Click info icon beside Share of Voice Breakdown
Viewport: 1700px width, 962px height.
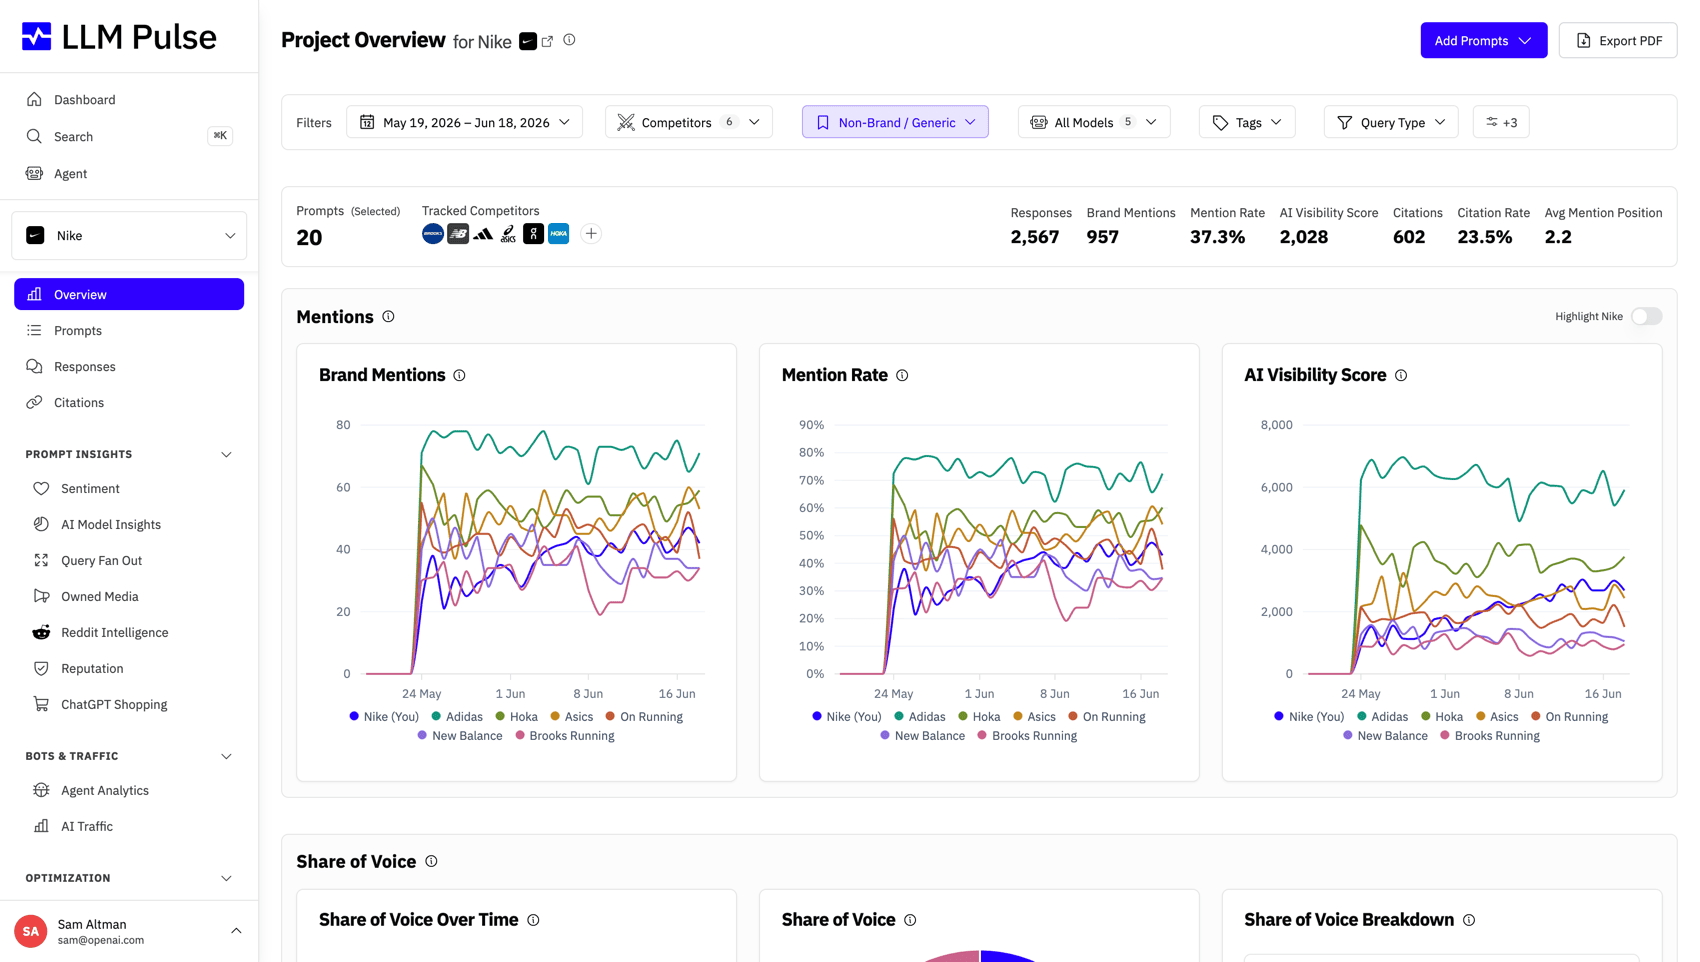pyautogui.click(x=1469, y=921)
